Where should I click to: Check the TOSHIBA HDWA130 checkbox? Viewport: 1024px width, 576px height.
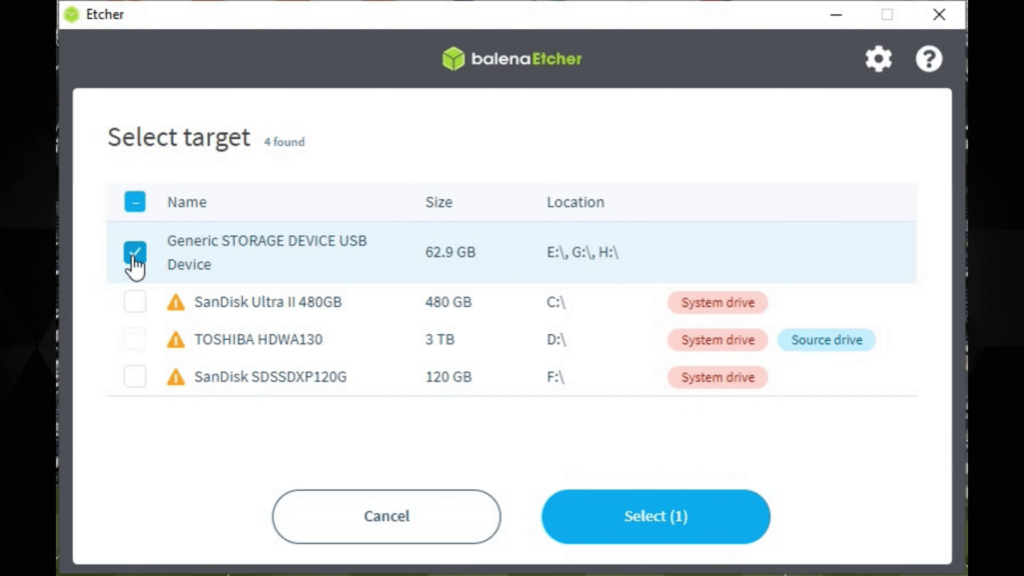(x=135, y=339)
